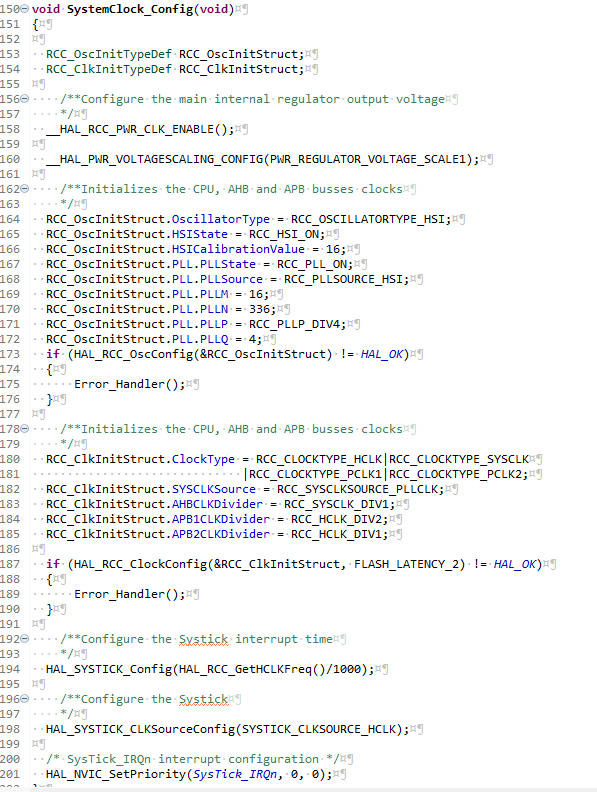Click line number 160 in the gutter
Image resolution: width=597 pixels, height=792 pixels.
tap(10, 160)
